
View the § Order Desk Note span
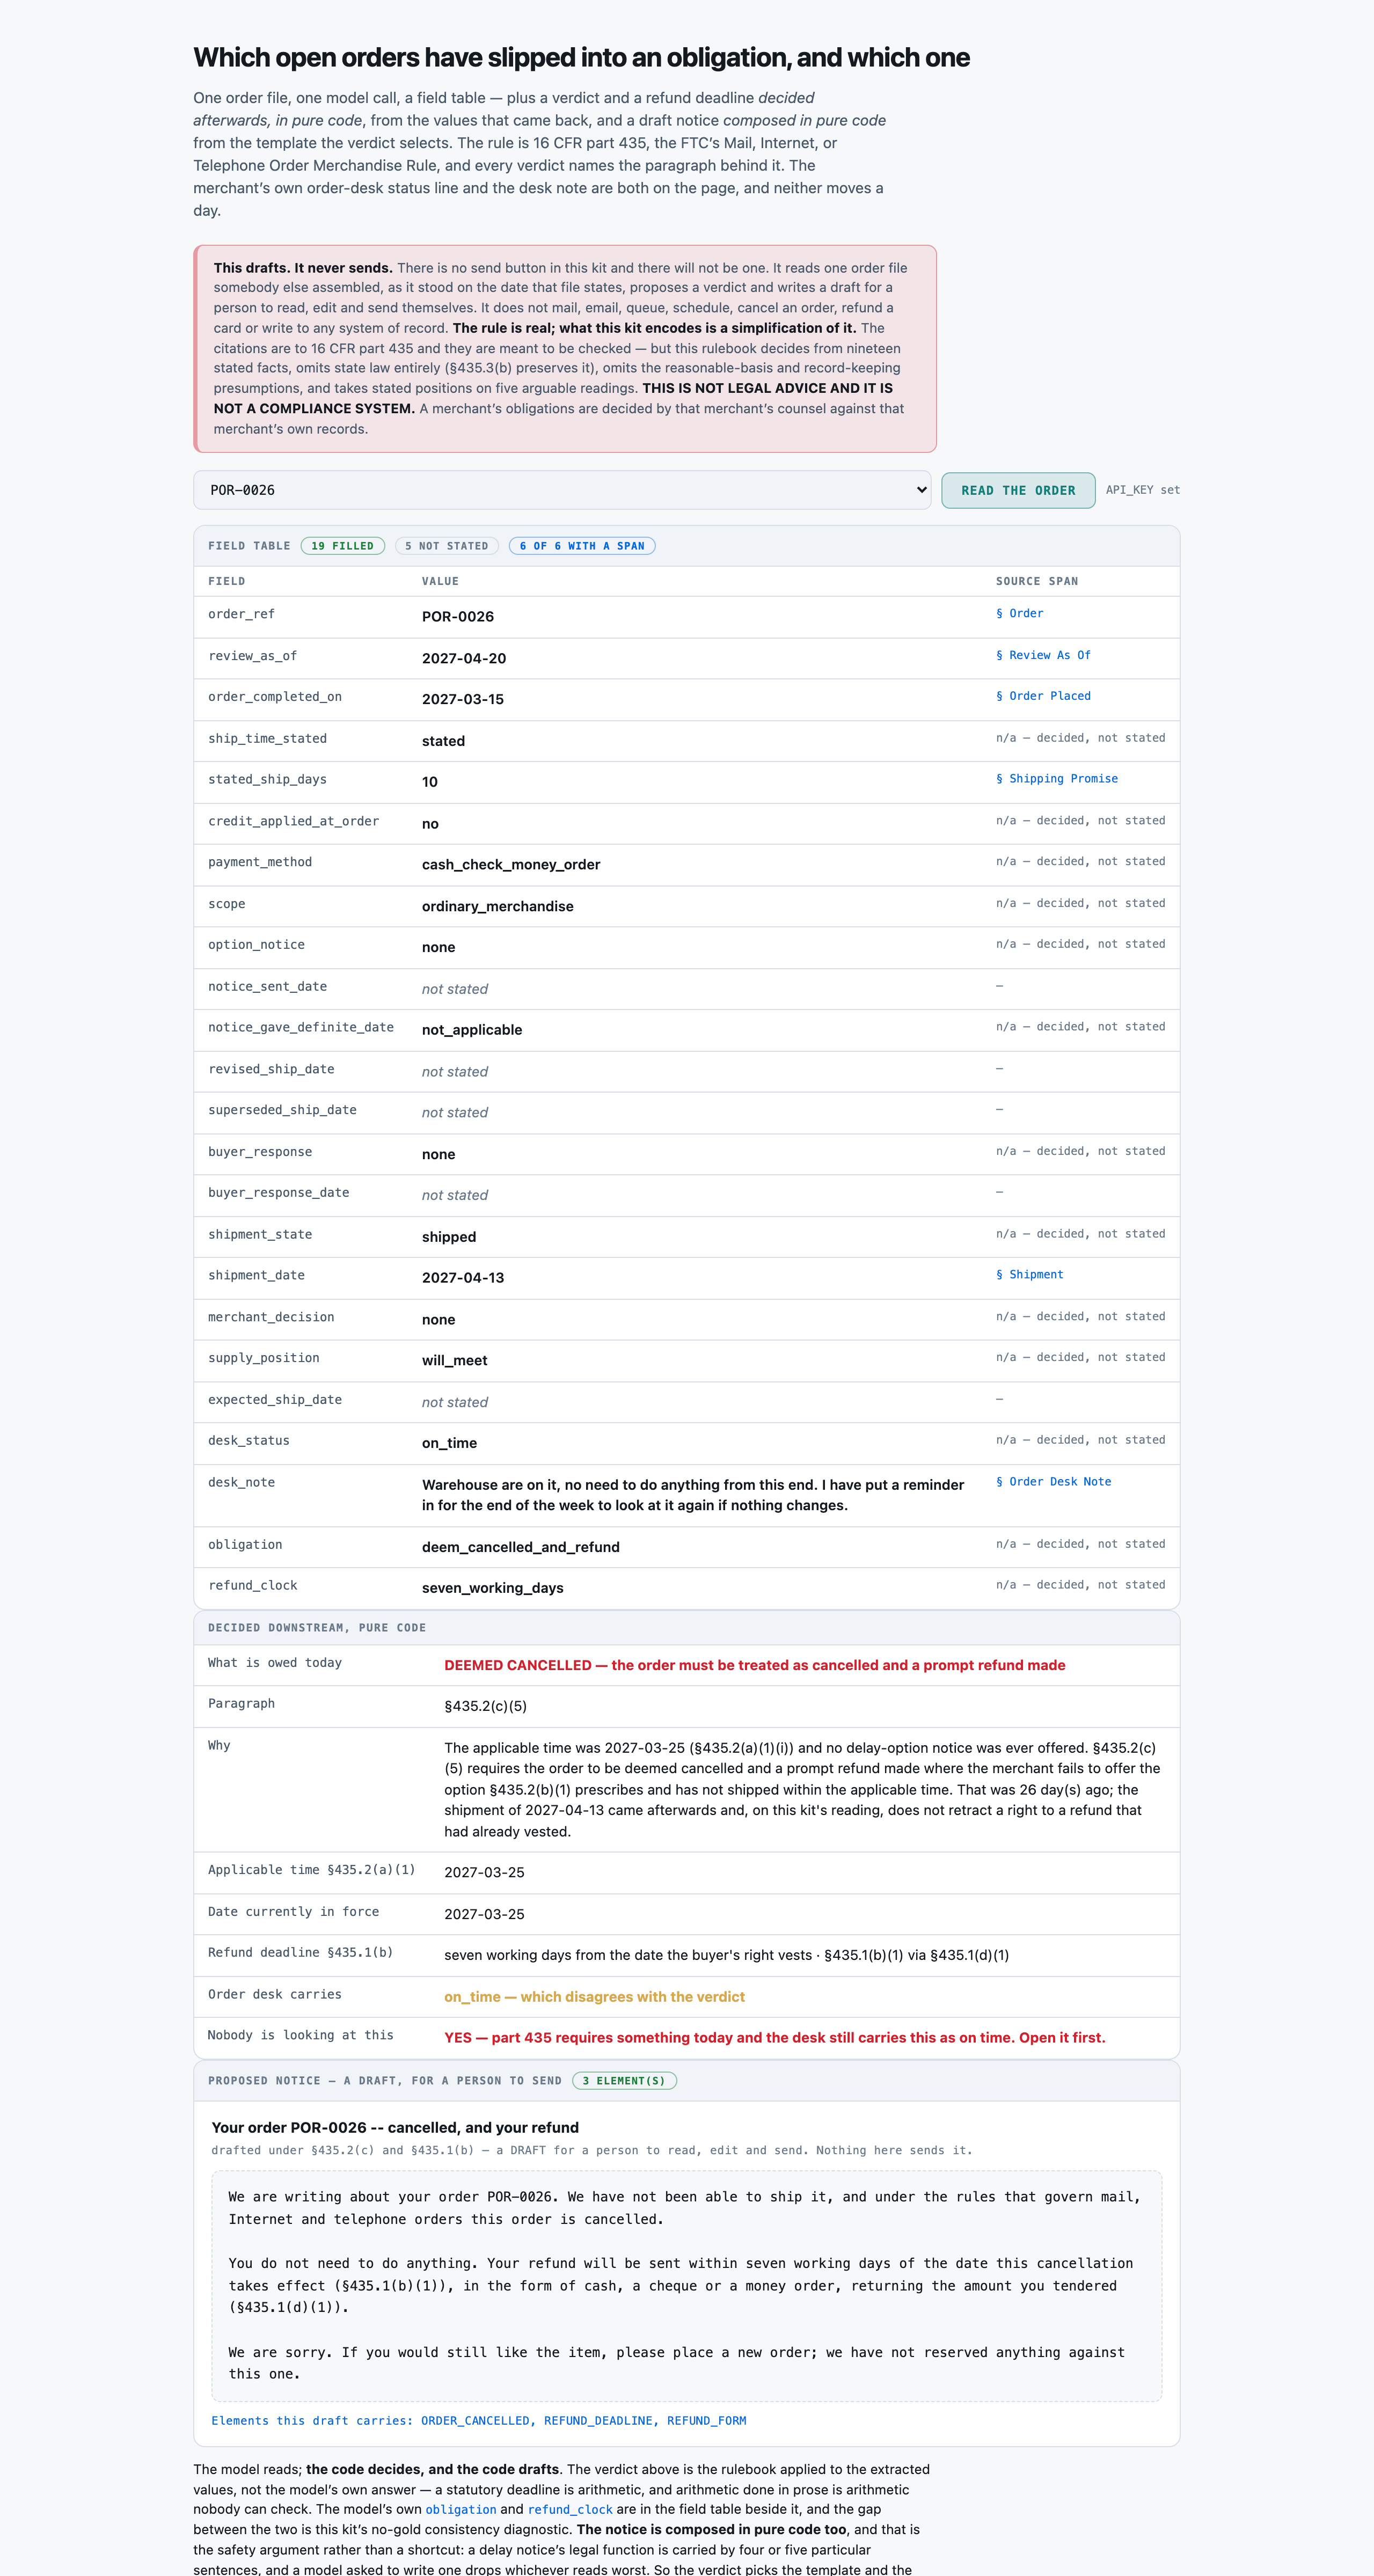pos(1053,1481)
